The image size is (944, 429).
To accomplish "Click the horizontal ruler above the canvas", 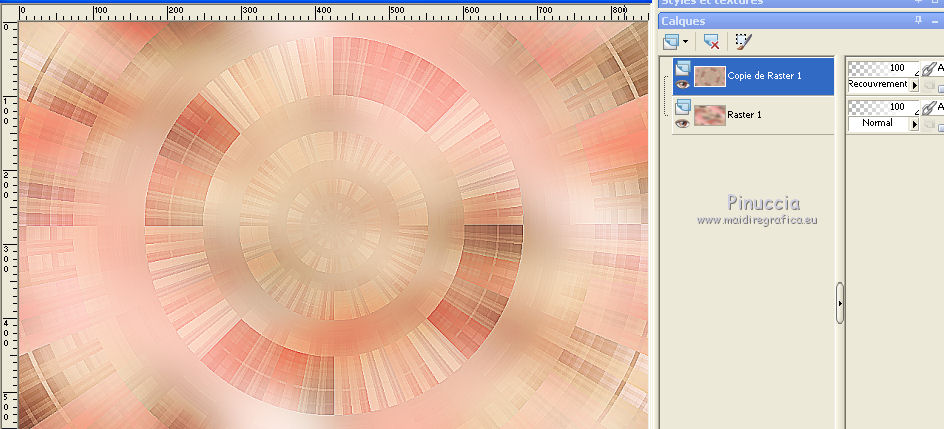I will pos(333,13).
